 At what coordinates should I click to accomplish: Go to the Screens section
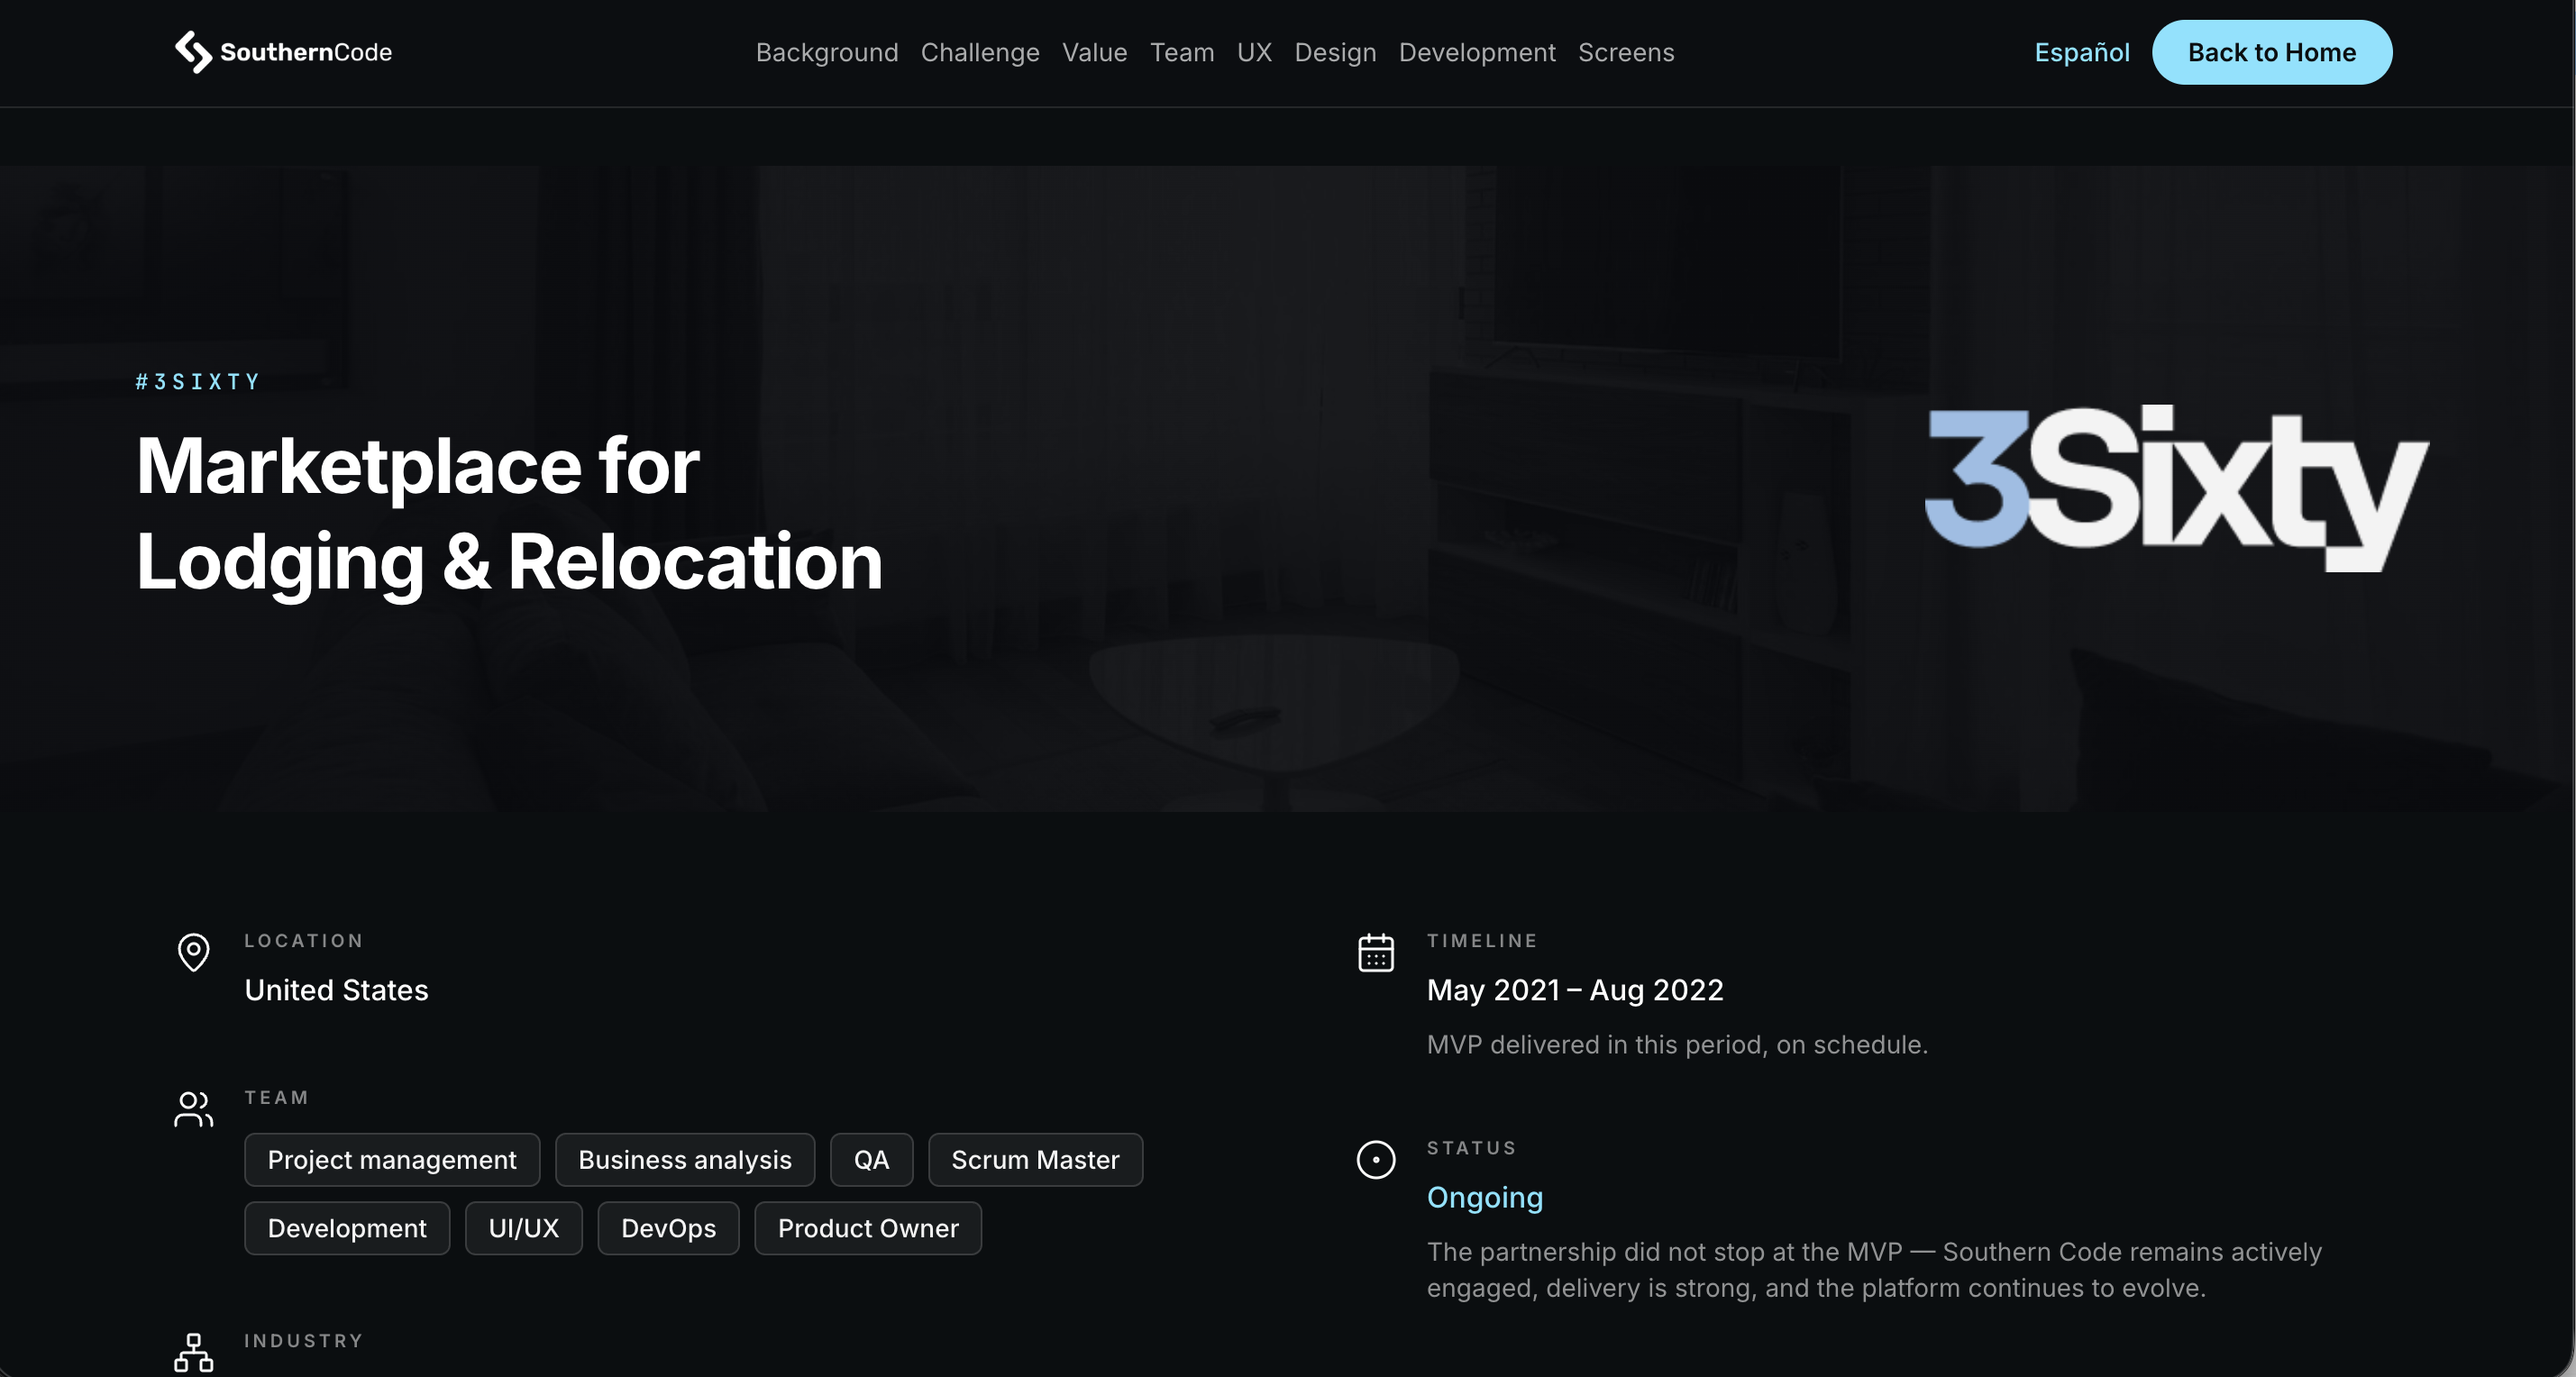pos(1626,52)
